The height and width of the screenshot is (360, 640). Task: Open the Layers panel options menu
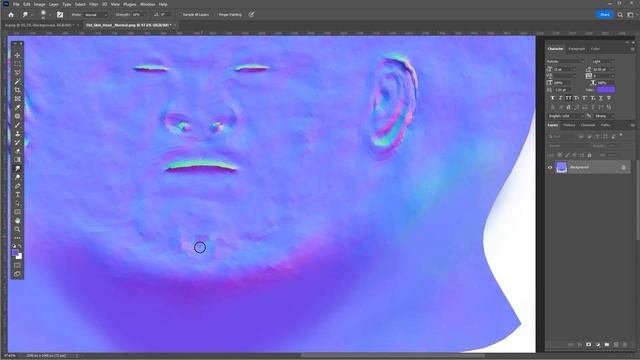coord(632,125)
